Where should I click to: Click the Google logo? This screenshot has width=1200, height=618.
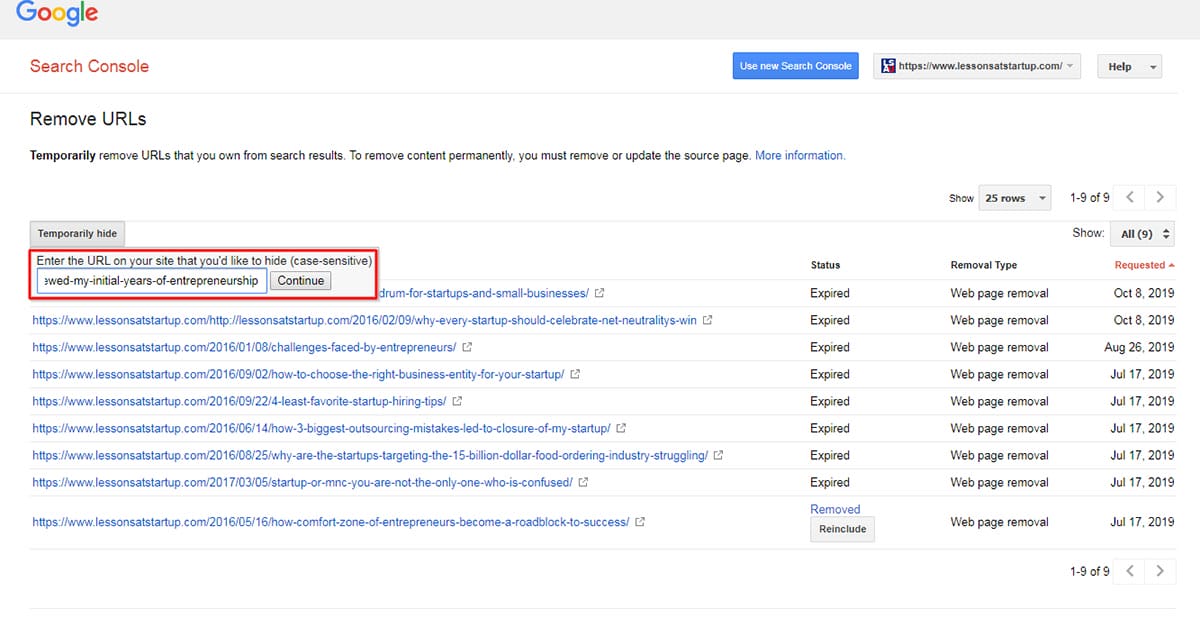pos(57,14)
